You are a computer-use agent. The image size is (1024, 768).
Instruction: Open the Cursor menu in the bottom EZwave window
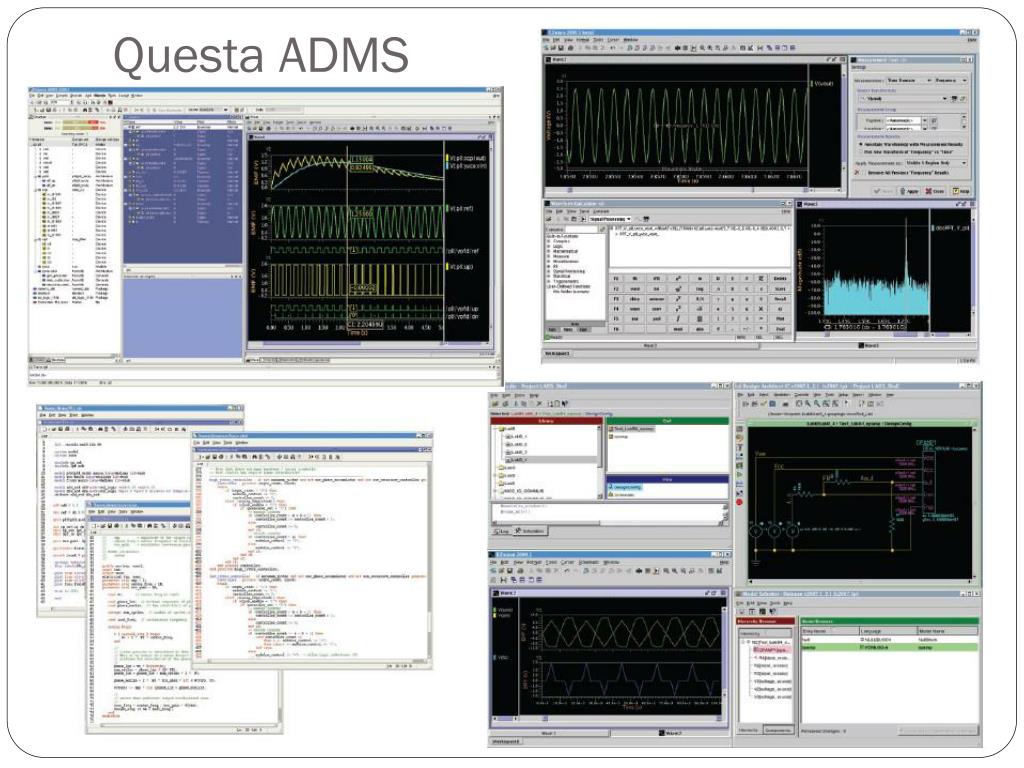568,562
